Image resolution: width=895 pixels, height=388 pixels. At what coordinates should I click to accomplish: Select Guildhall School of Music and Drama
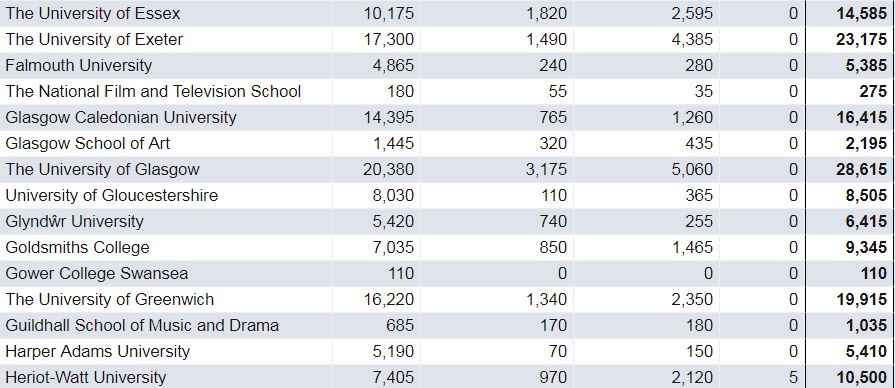pyautogui.click(x=142, y=325)
